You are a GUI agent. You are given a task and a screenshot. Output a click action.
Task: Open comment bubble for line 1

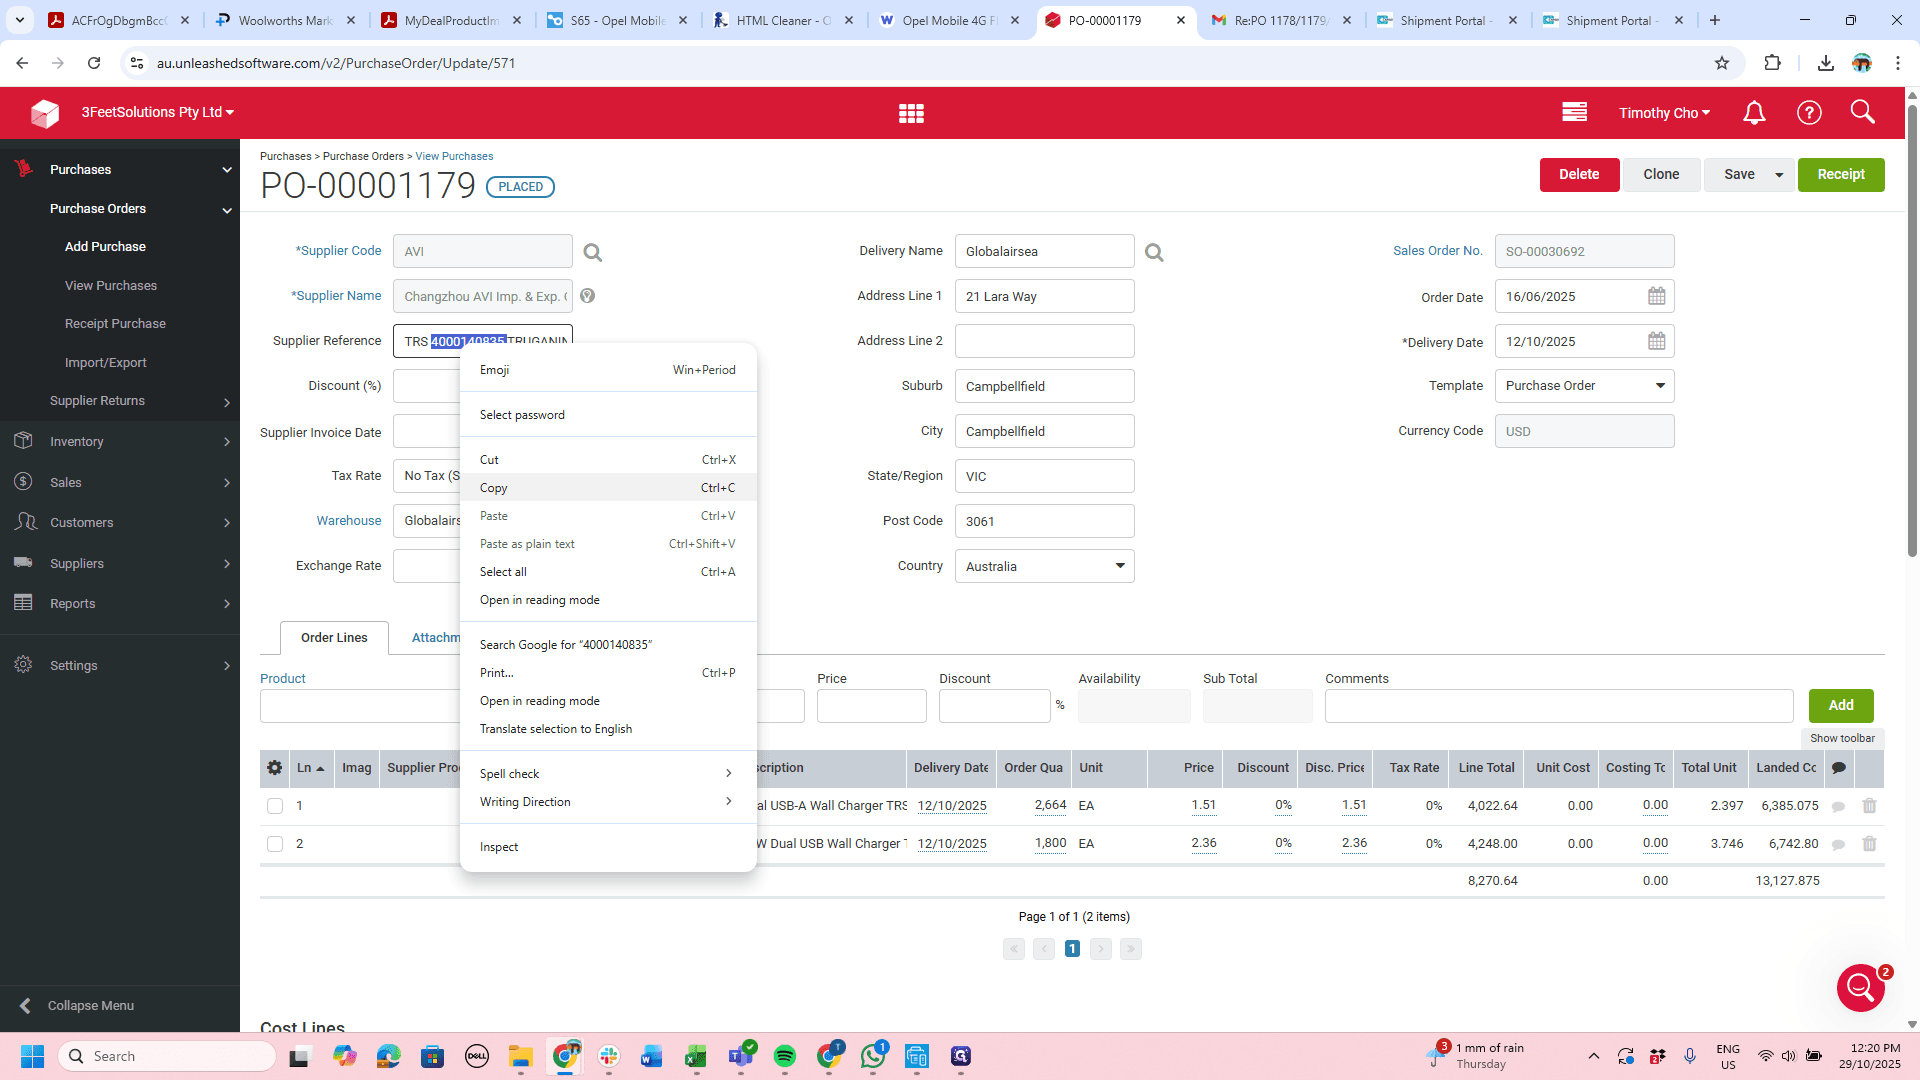(1838, 807)
